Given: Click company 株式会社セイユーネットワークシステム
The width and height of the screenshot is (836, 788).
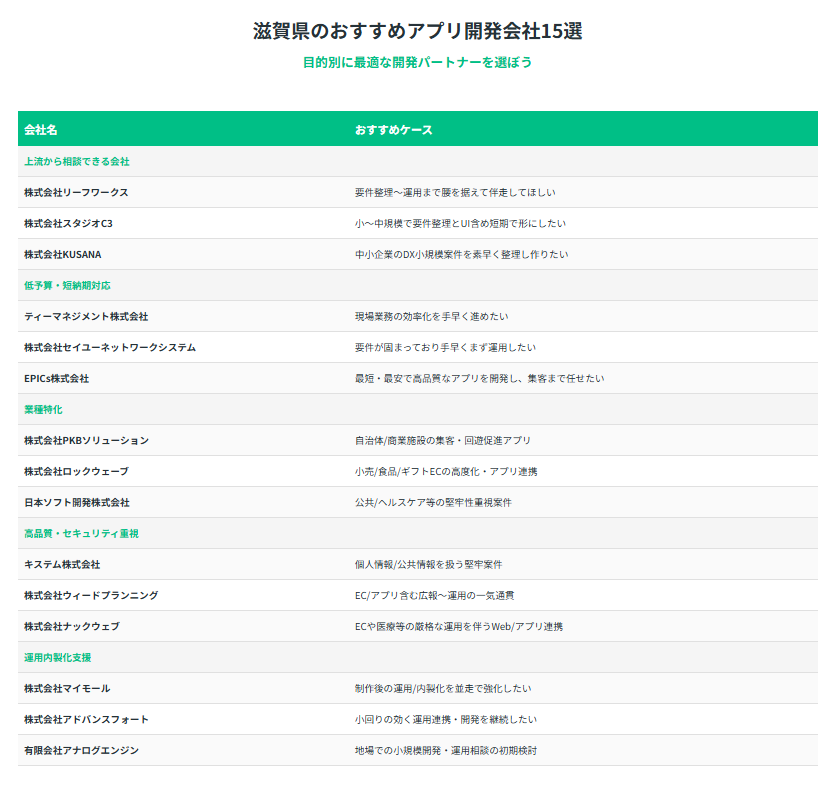Looking at the screenshot, I should [110, 348].
